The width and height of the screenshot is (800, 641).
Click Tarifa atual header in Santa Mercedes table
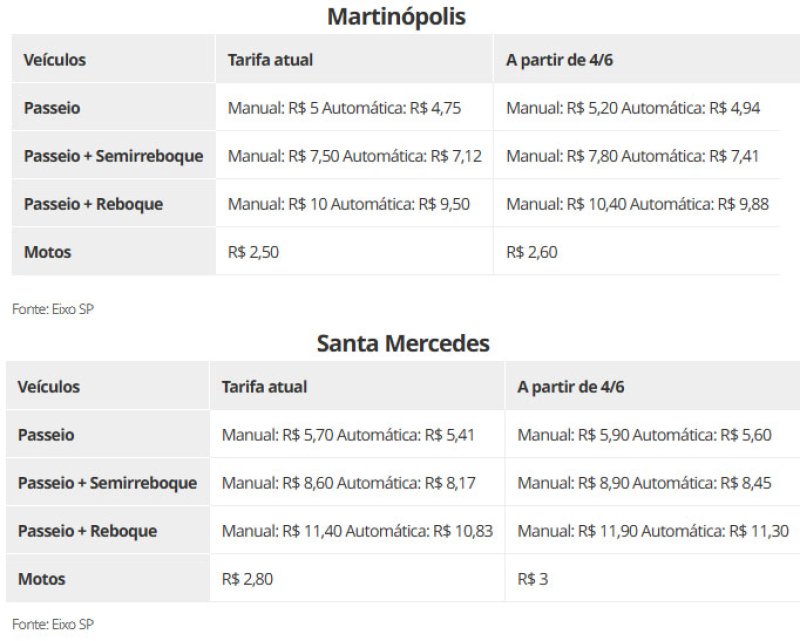click(264, 387)
